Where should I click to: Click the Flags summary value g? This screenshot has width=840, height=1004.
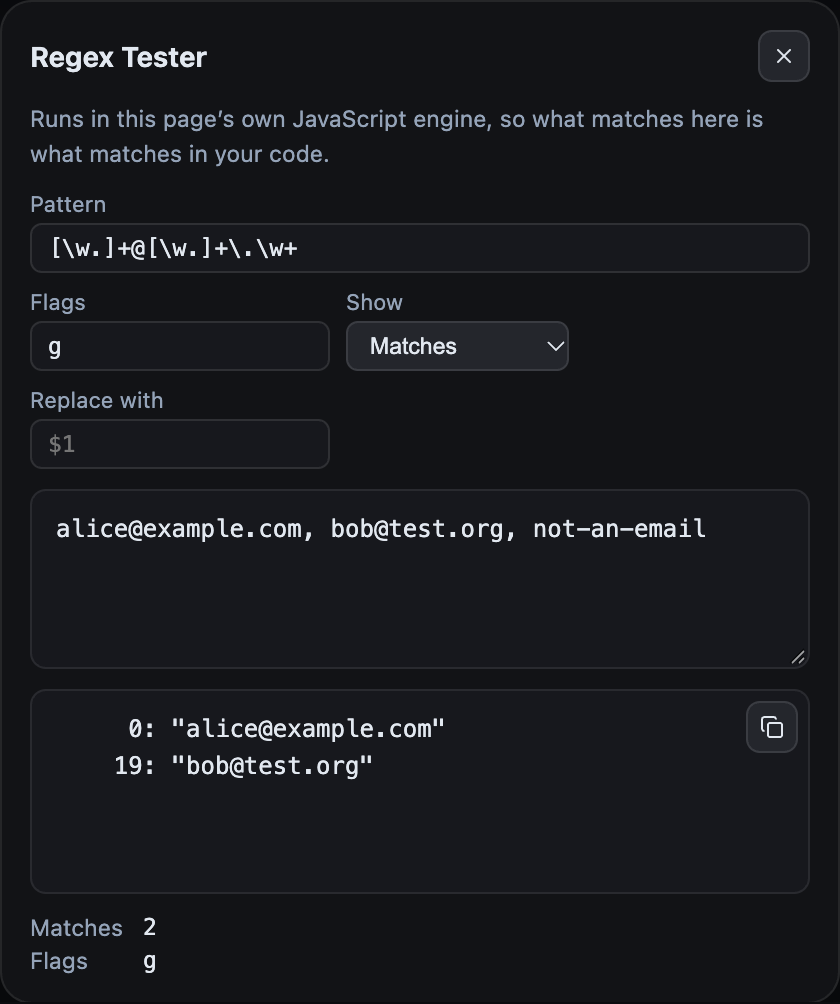[150, 961]
